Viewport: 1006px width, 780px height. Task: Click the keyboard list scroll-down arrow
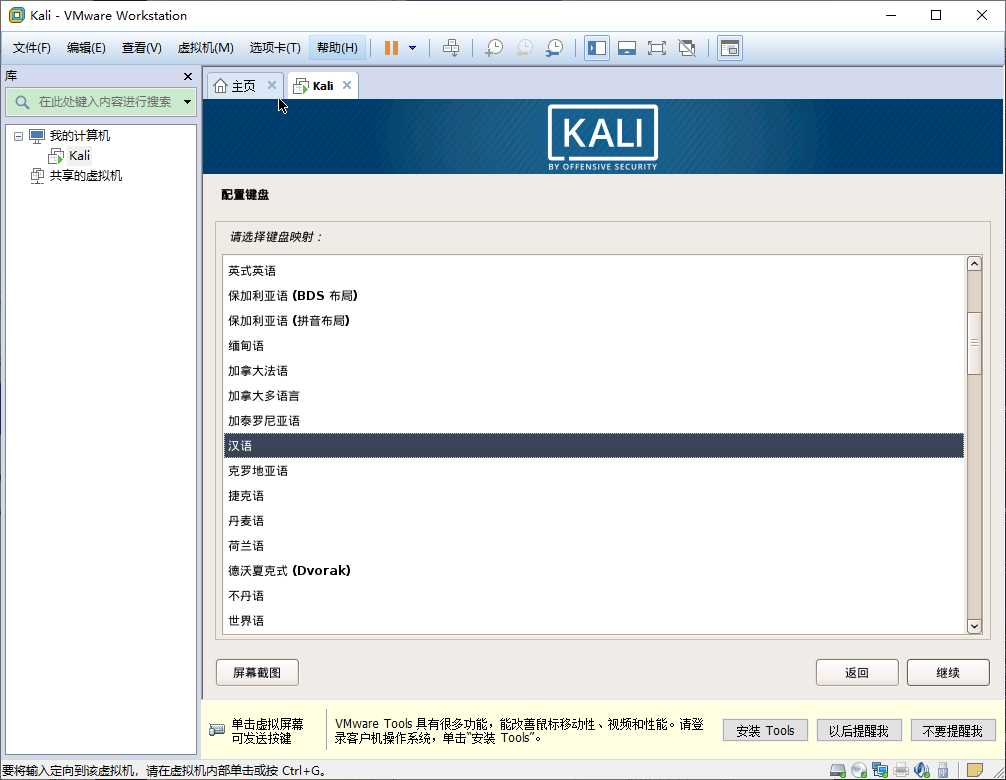point(974,626)
